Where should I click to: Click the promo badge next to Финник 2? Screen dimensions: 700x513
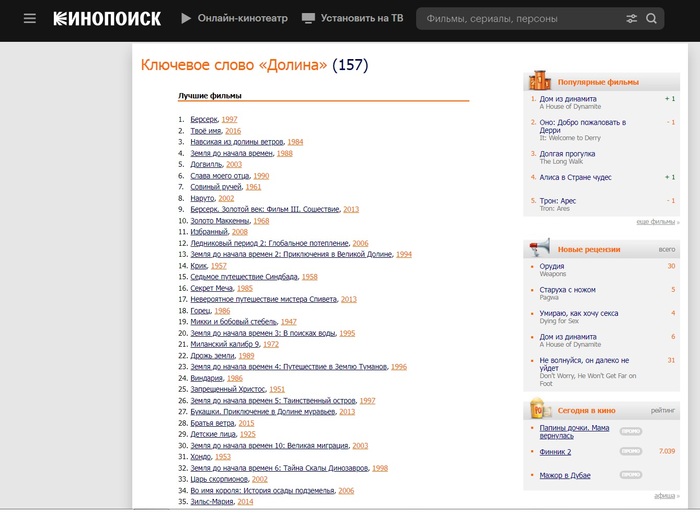coord(631,452)
